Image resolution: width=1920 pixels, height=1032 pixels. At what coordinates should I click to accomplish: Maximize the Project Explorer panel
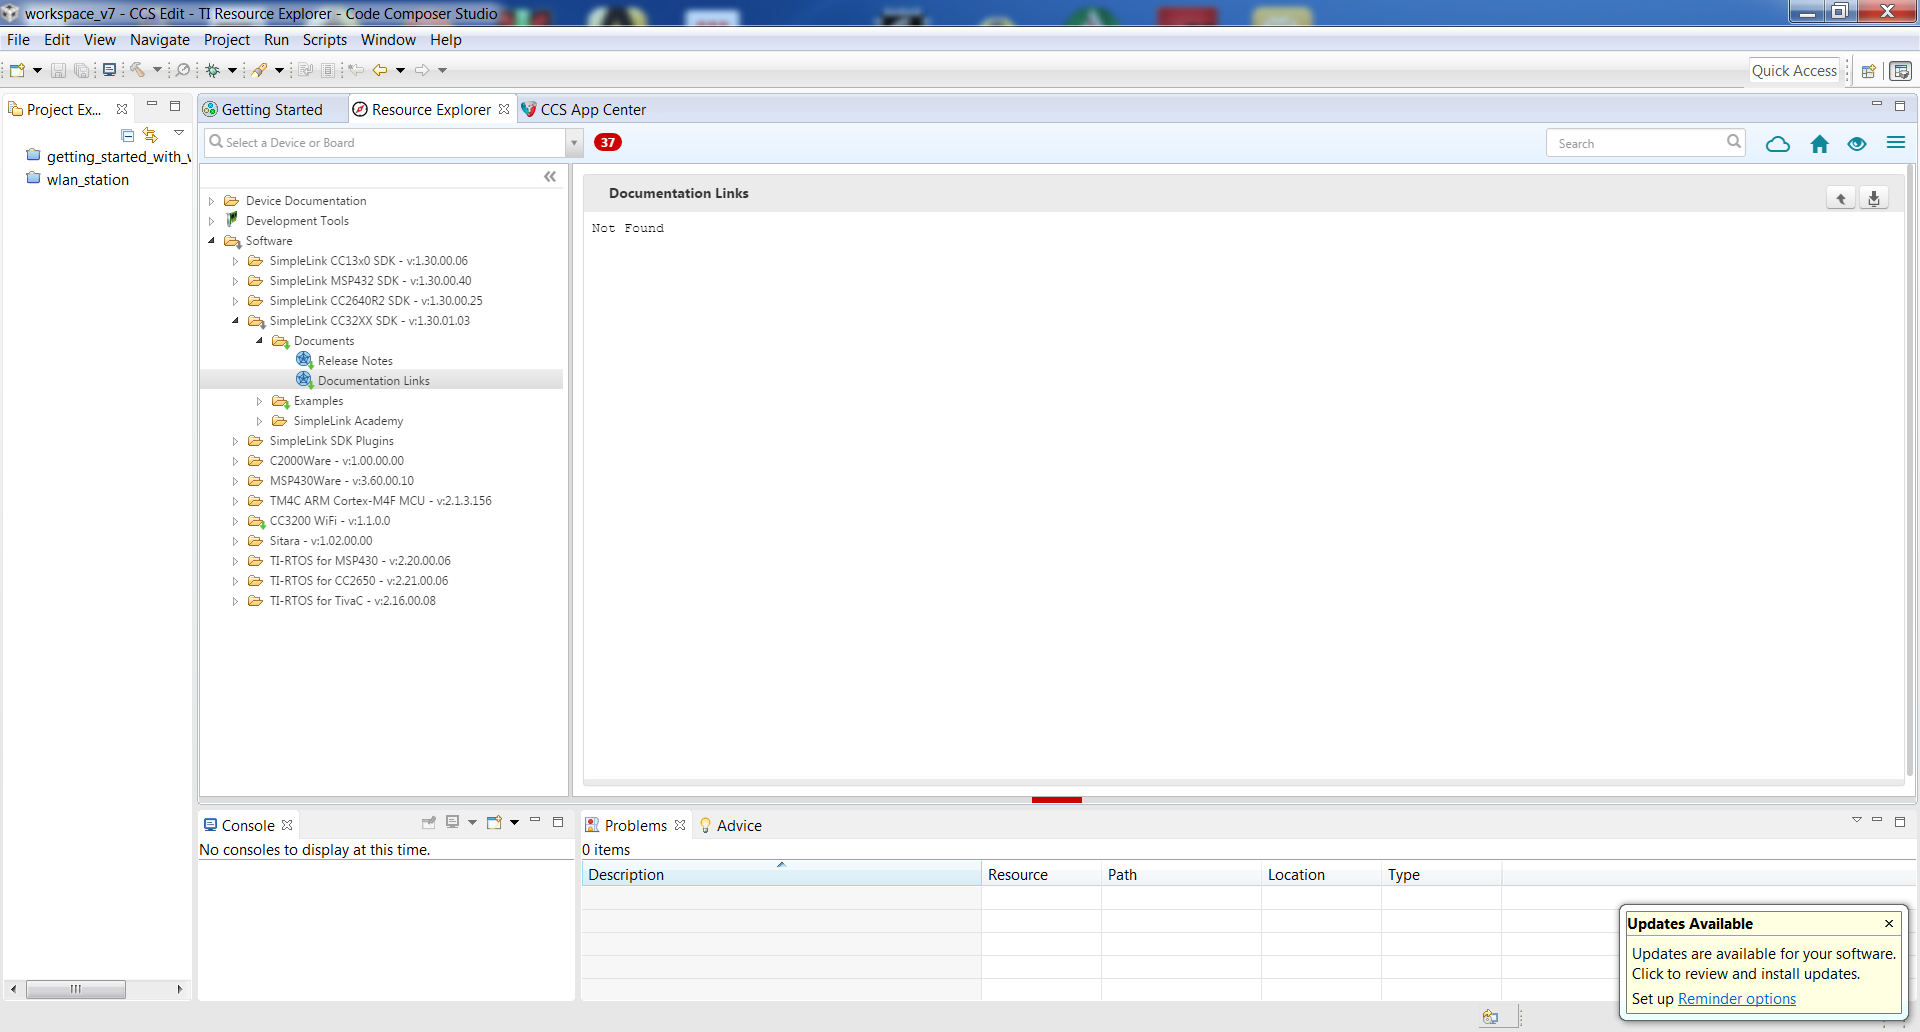(175, 106)
